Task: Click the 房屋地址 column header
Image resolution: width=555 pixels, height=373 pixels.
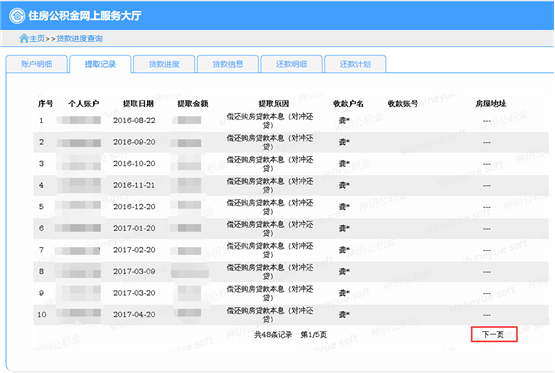Action: tap(490, 104)
